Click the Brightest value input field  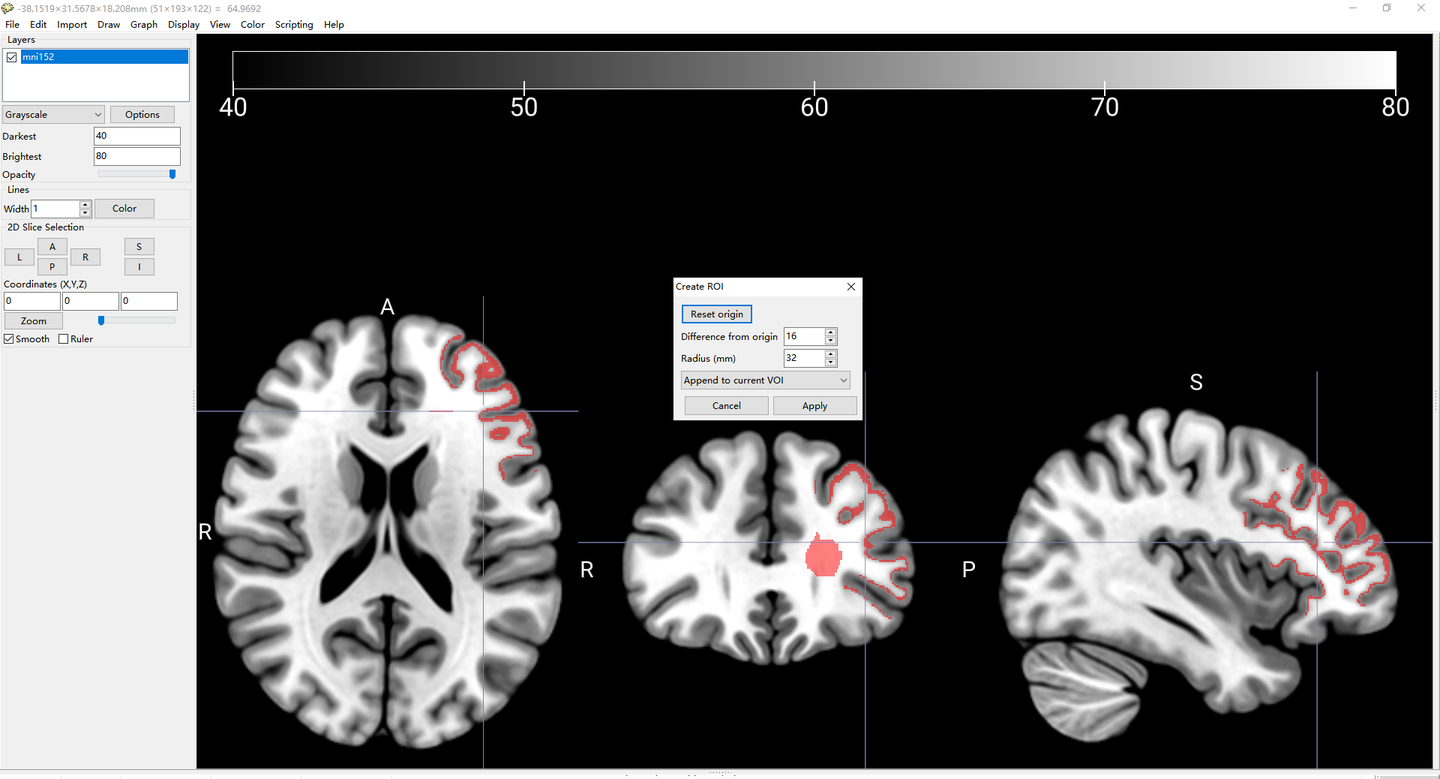click(137, 156)
